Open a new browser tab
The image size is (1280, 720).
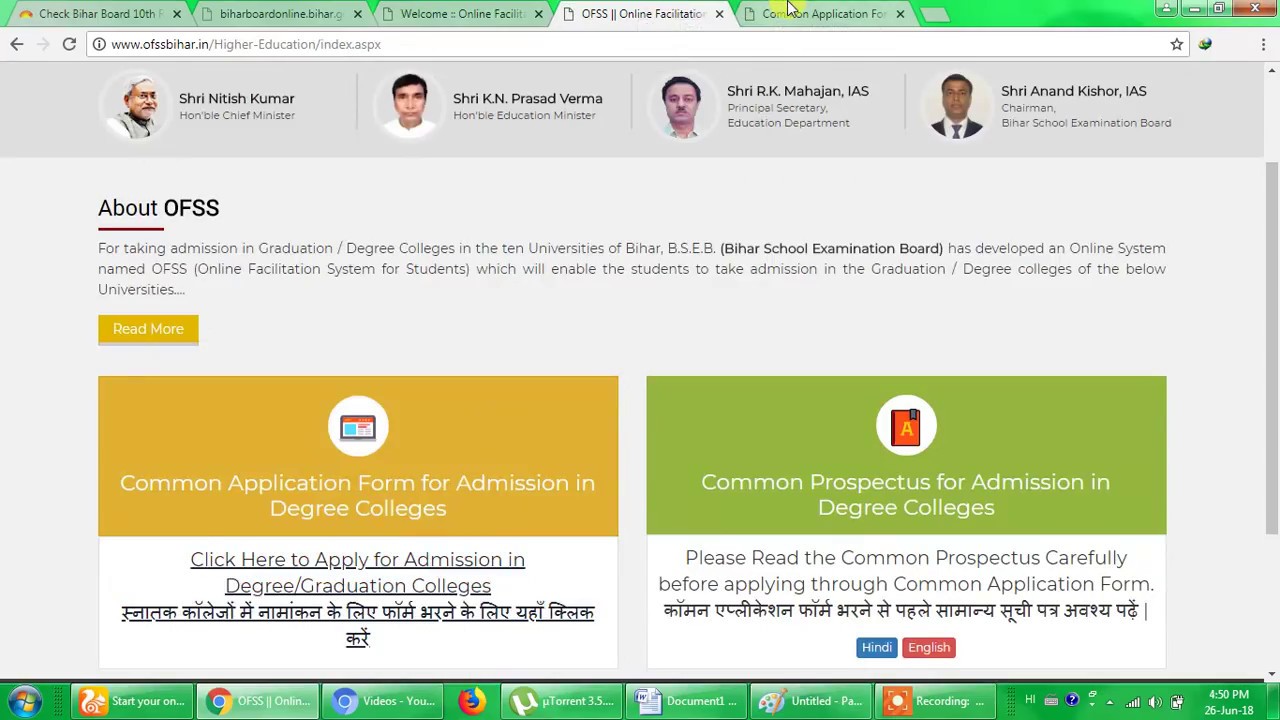[934, 14]
